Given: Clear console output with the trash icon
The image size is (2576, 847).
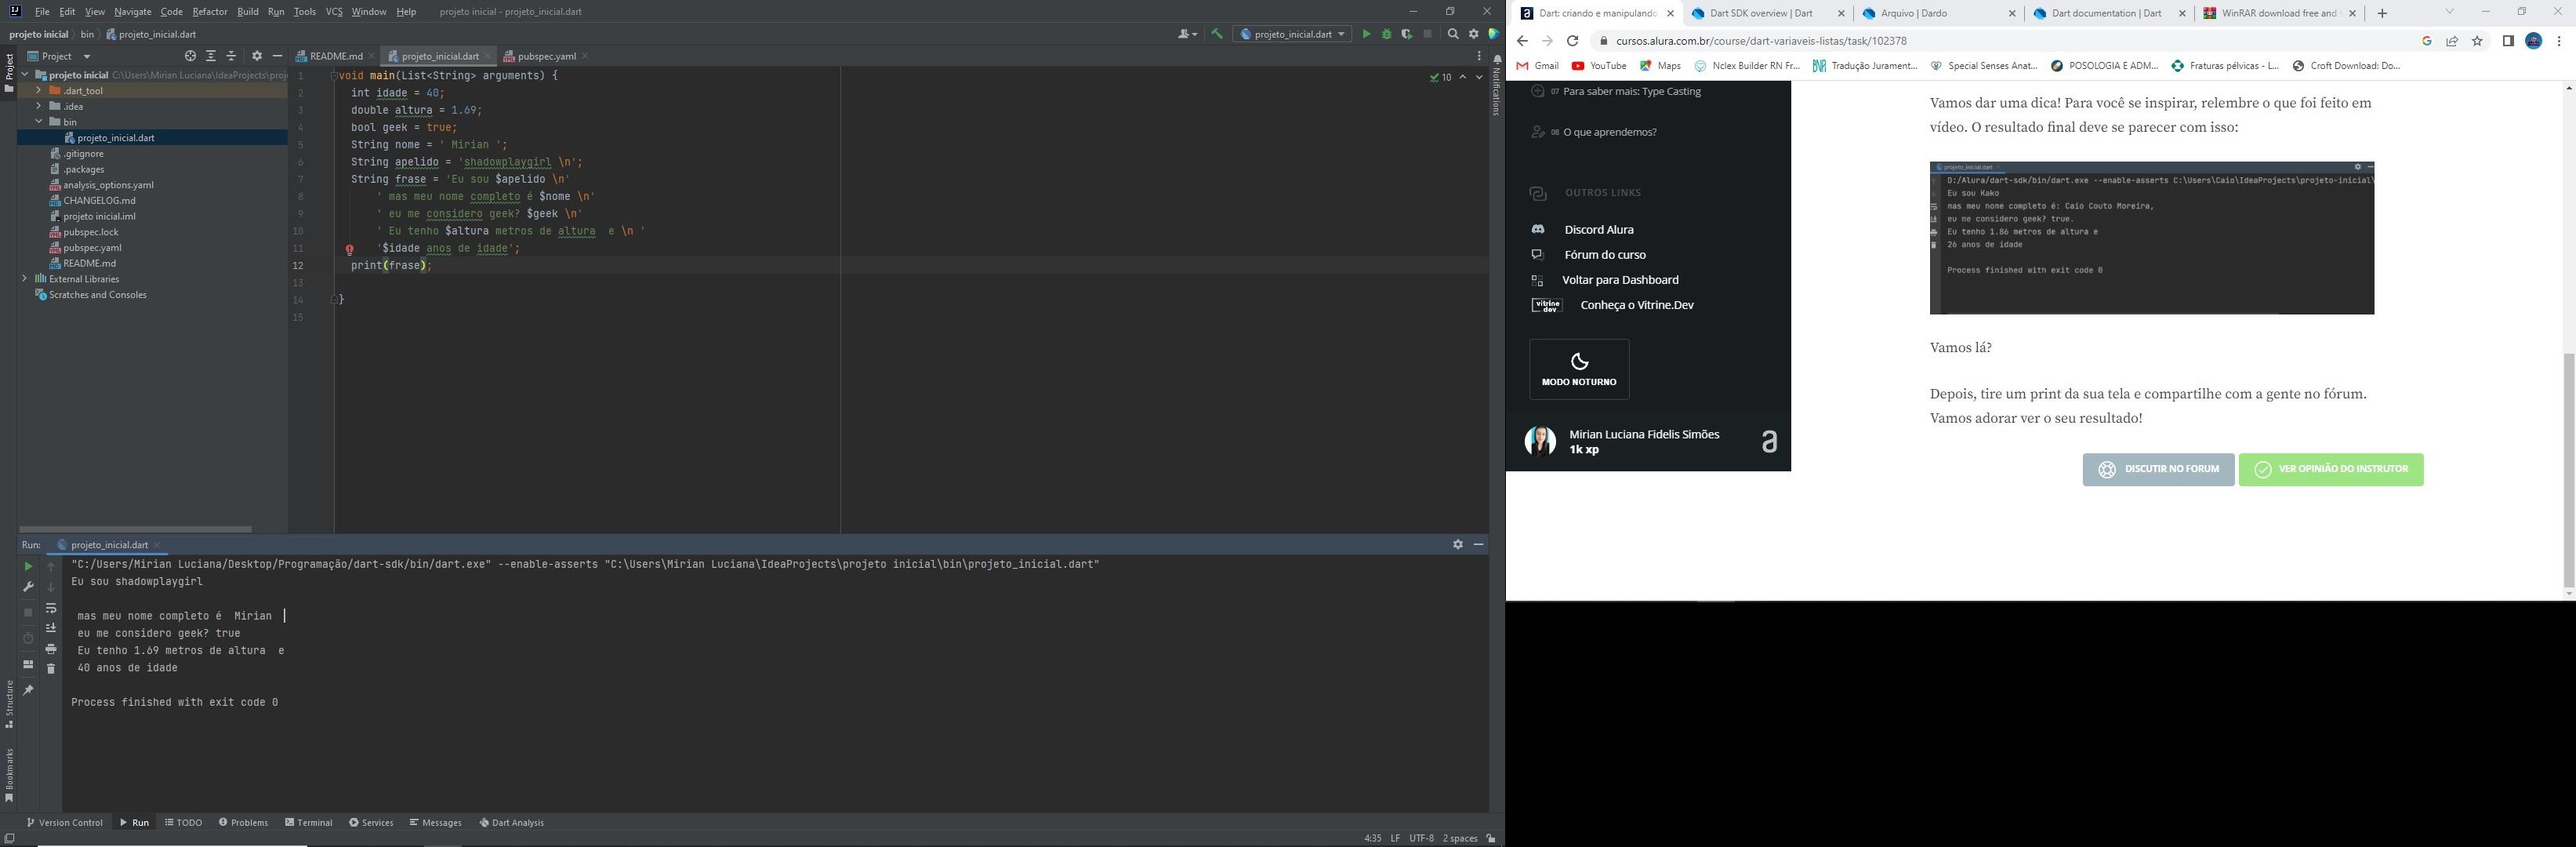Looking at the screenshot, I should pos(51,669).
